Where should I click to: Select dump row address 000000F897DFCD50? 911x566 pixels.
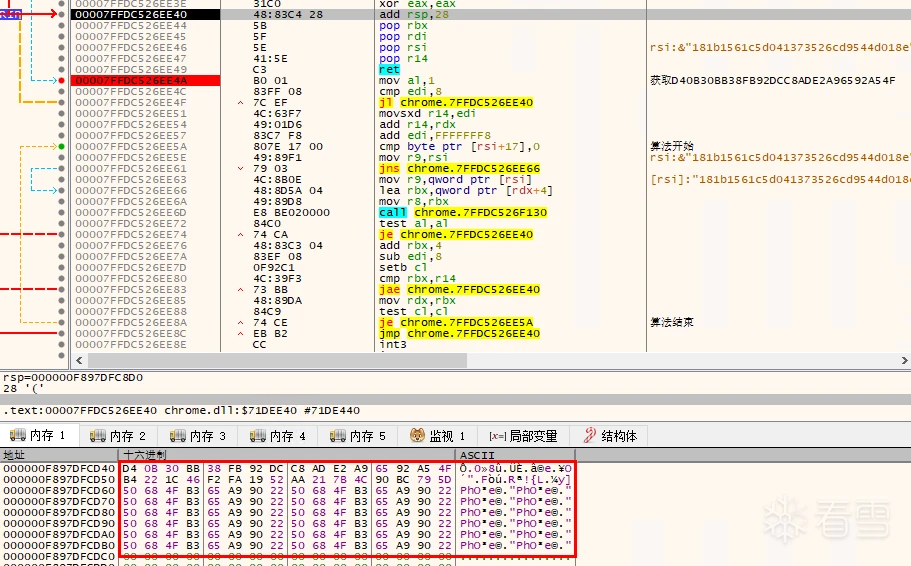(x=59, y=479)
